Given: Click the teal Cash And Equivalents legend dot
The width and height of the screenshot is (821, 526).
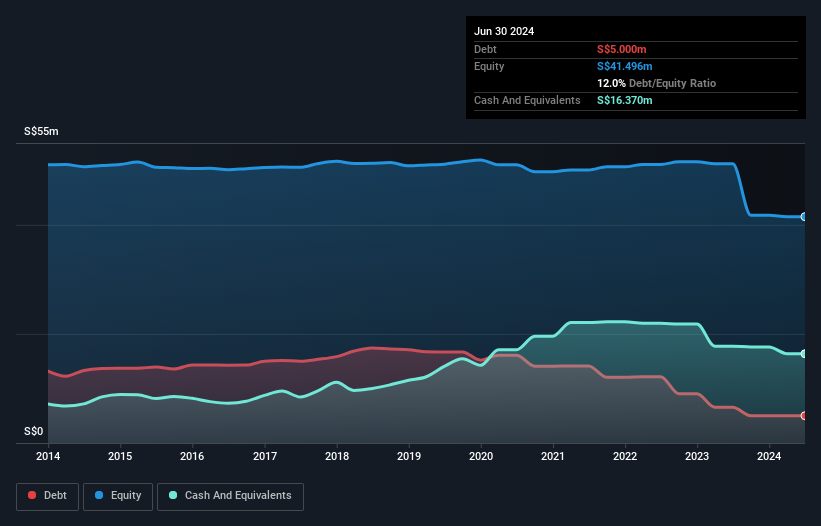Looking at the screenshot, I should coord(173,495).
